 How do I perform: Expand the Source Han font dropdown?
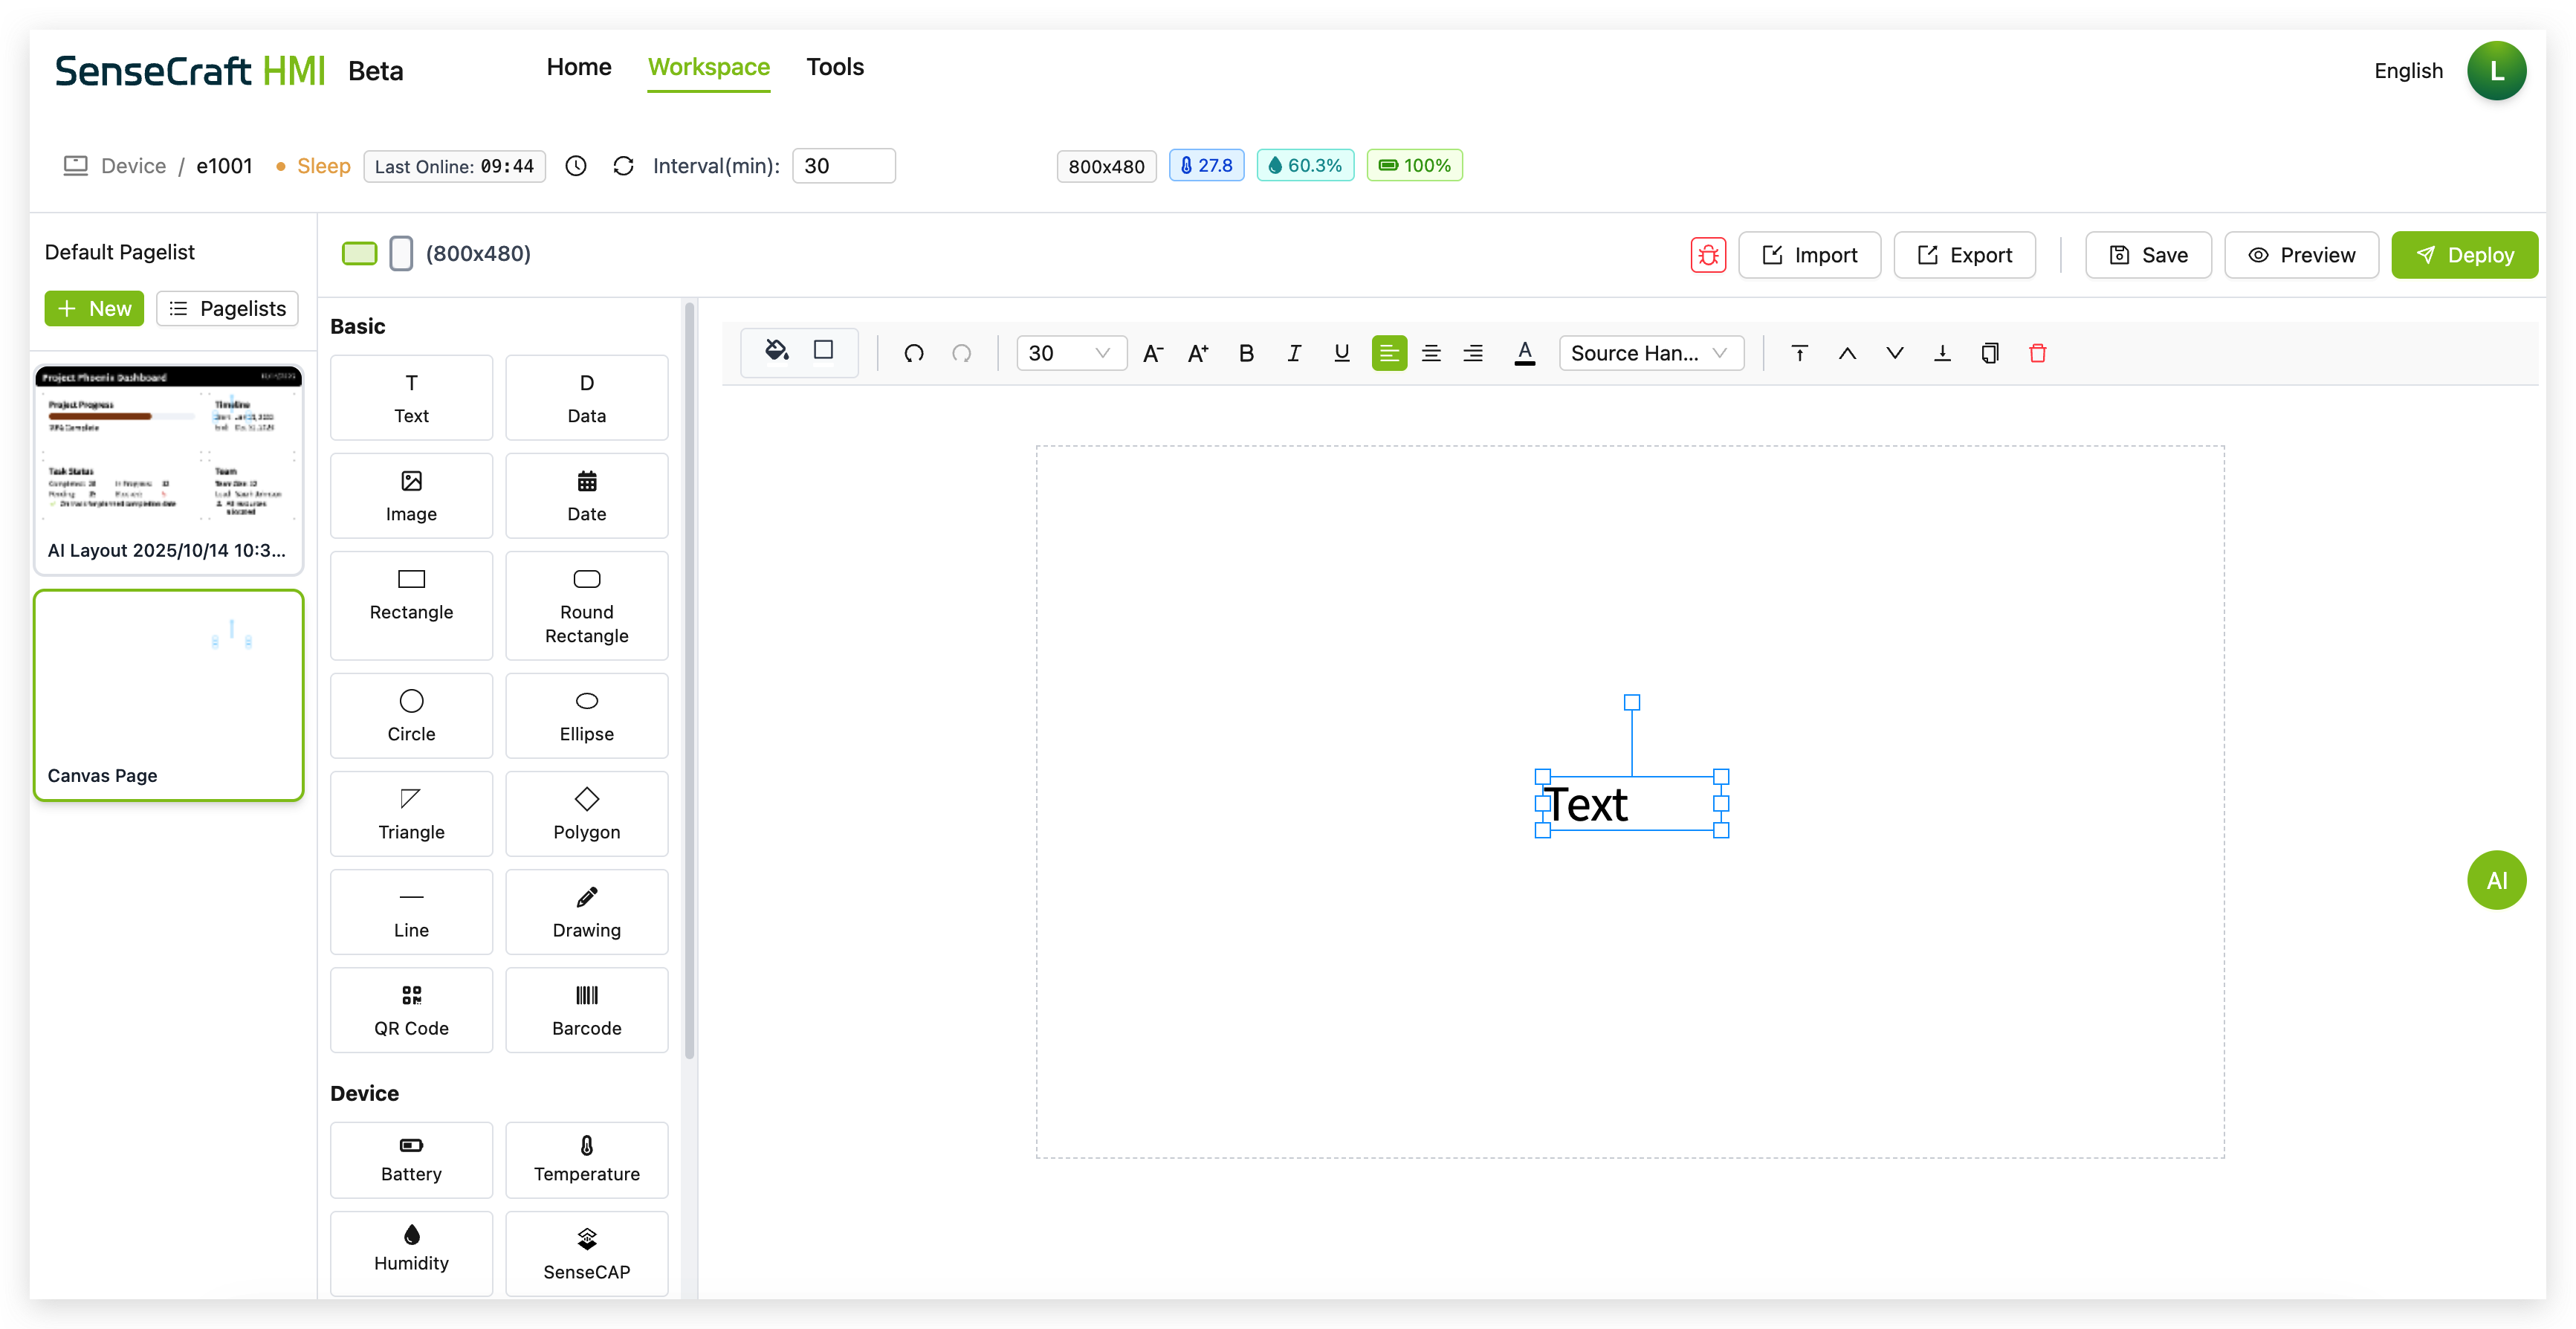pos(1650,353)
